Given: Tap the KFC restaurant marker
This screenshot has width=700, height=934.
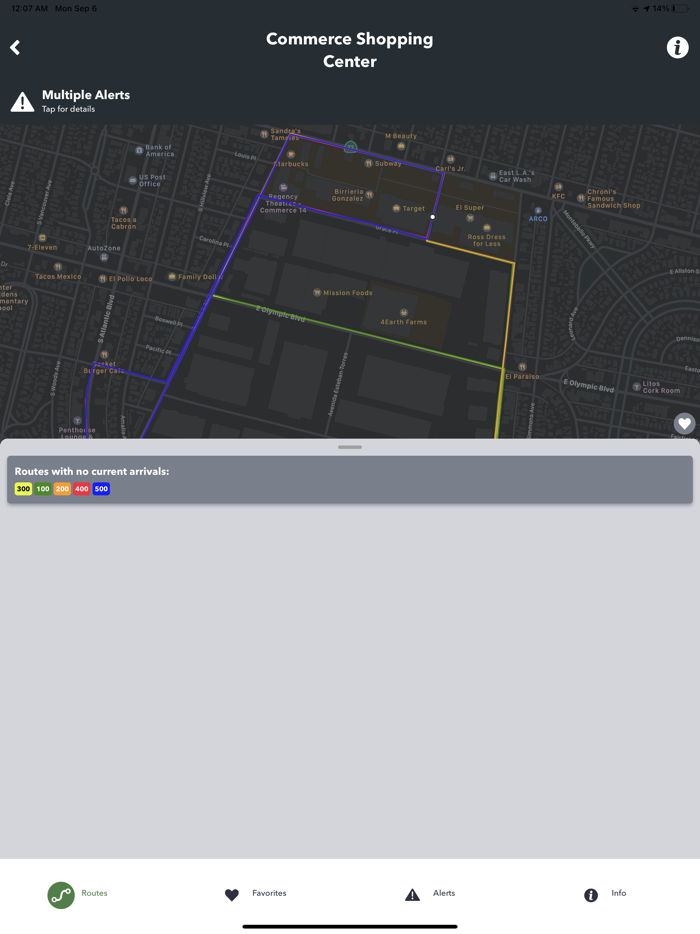Looking at the screenshot, I should click(558, 187).
